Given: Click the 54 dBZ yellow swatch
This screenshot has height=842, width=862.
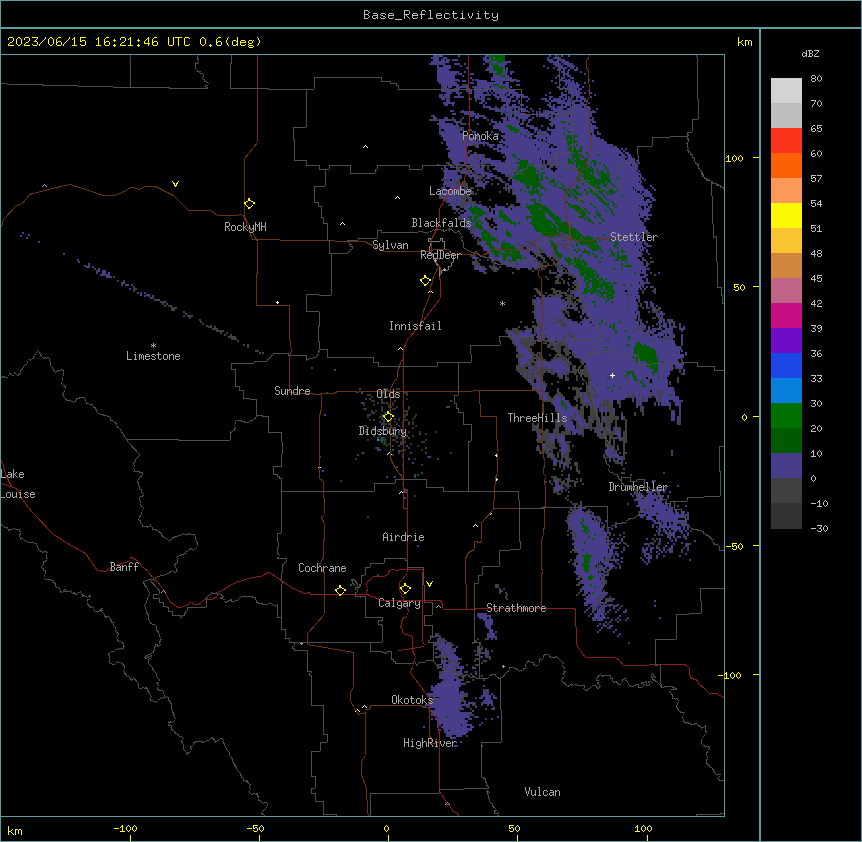Looking at the screenshot, I should point(786,215).
